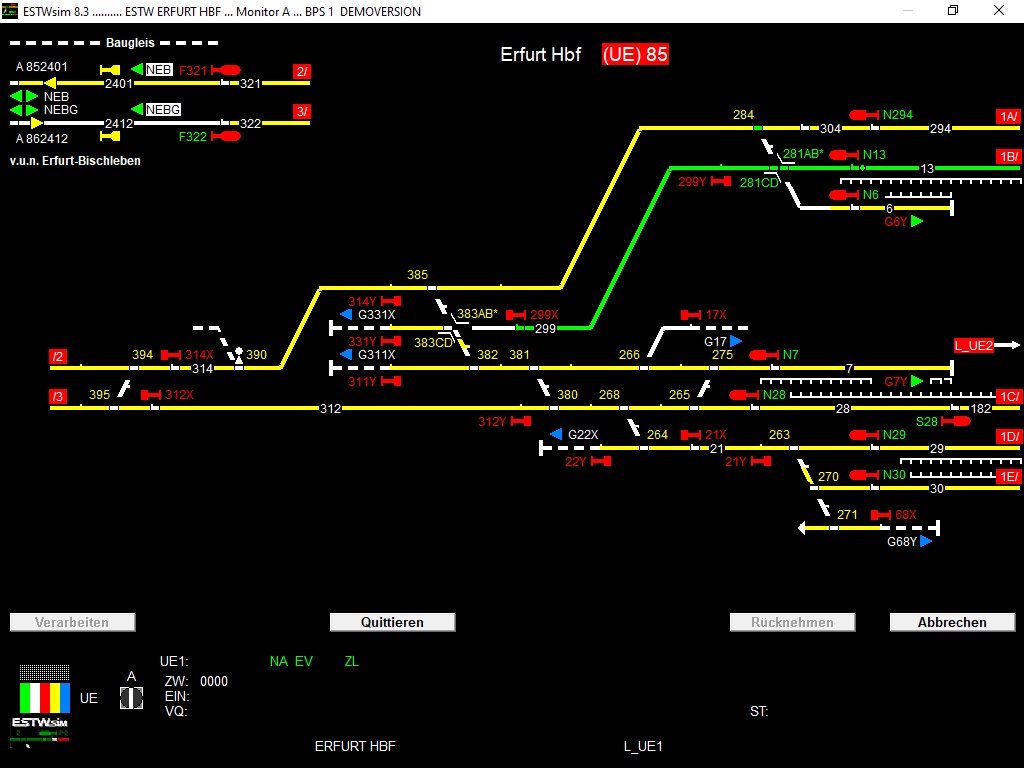Toggle the rotary key switch labeled A

click(x=130, y=698)
